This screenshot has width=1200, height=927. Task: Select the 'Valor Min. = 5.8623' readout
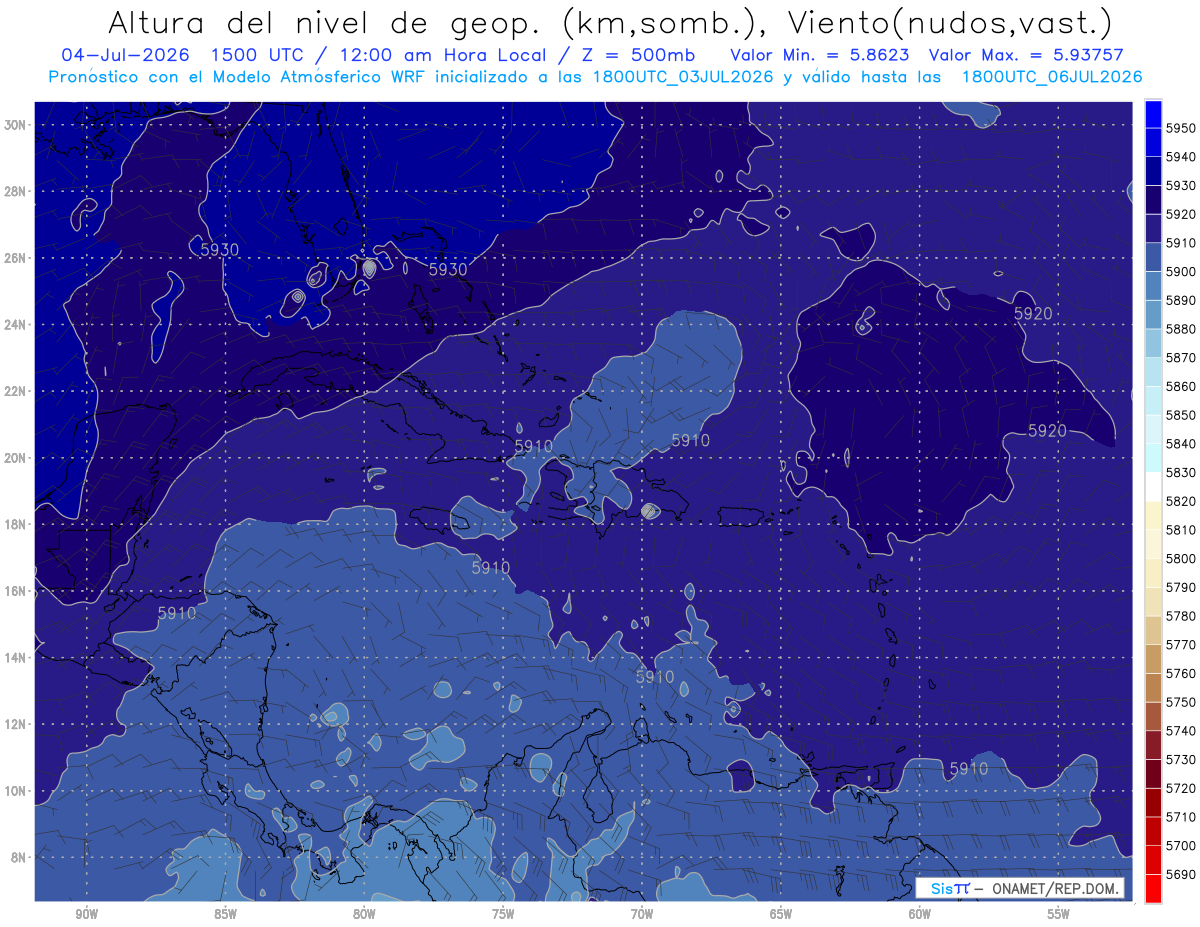(x=820, y=55)
